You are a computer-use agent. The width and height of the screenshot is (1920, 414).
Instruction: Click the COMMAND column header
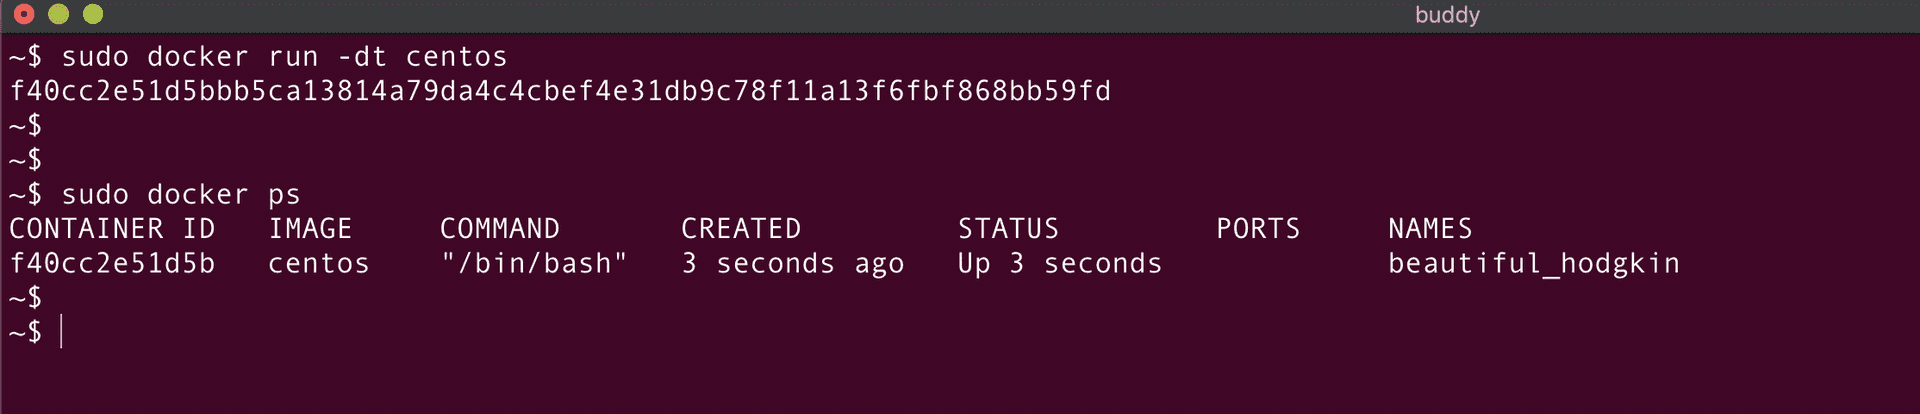499,229
